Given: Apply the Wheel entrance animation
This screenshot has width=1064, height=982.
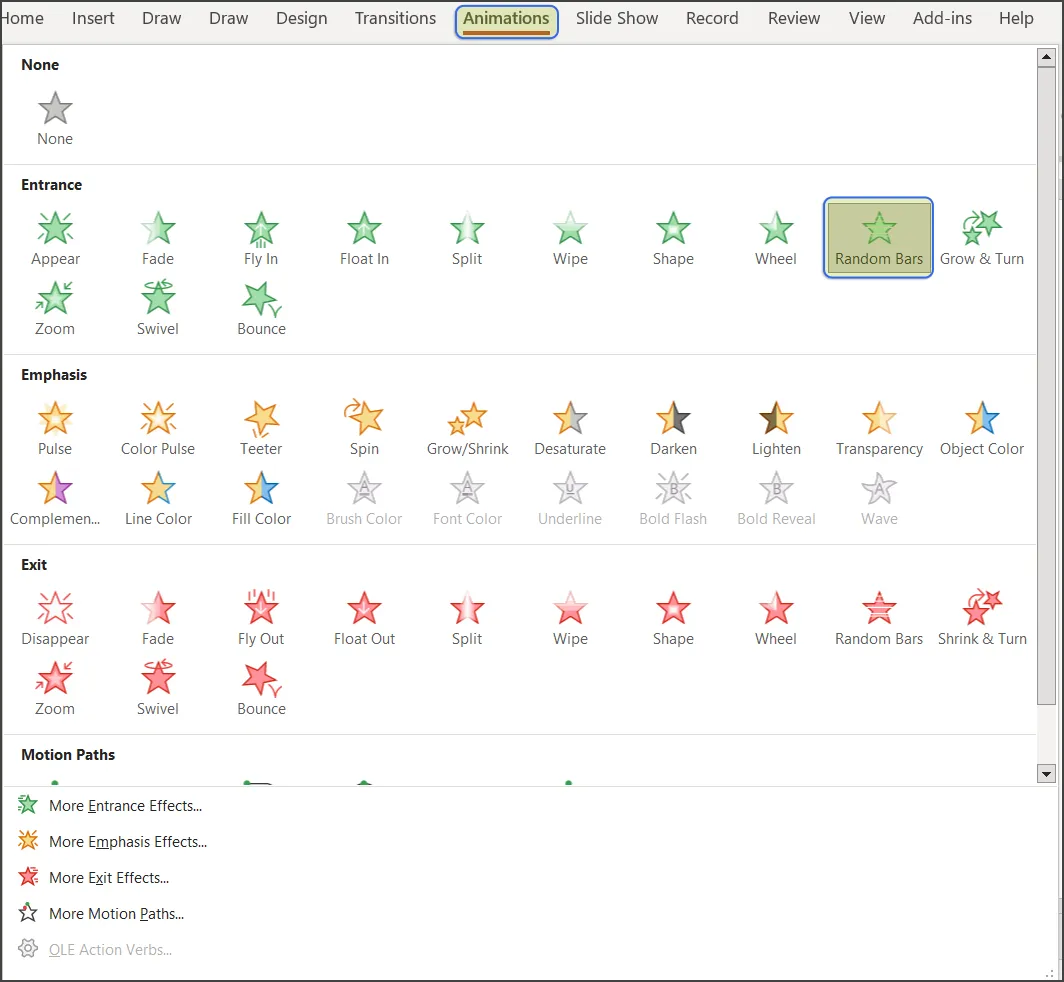Looking at the screenshot, I should [776, 238].
